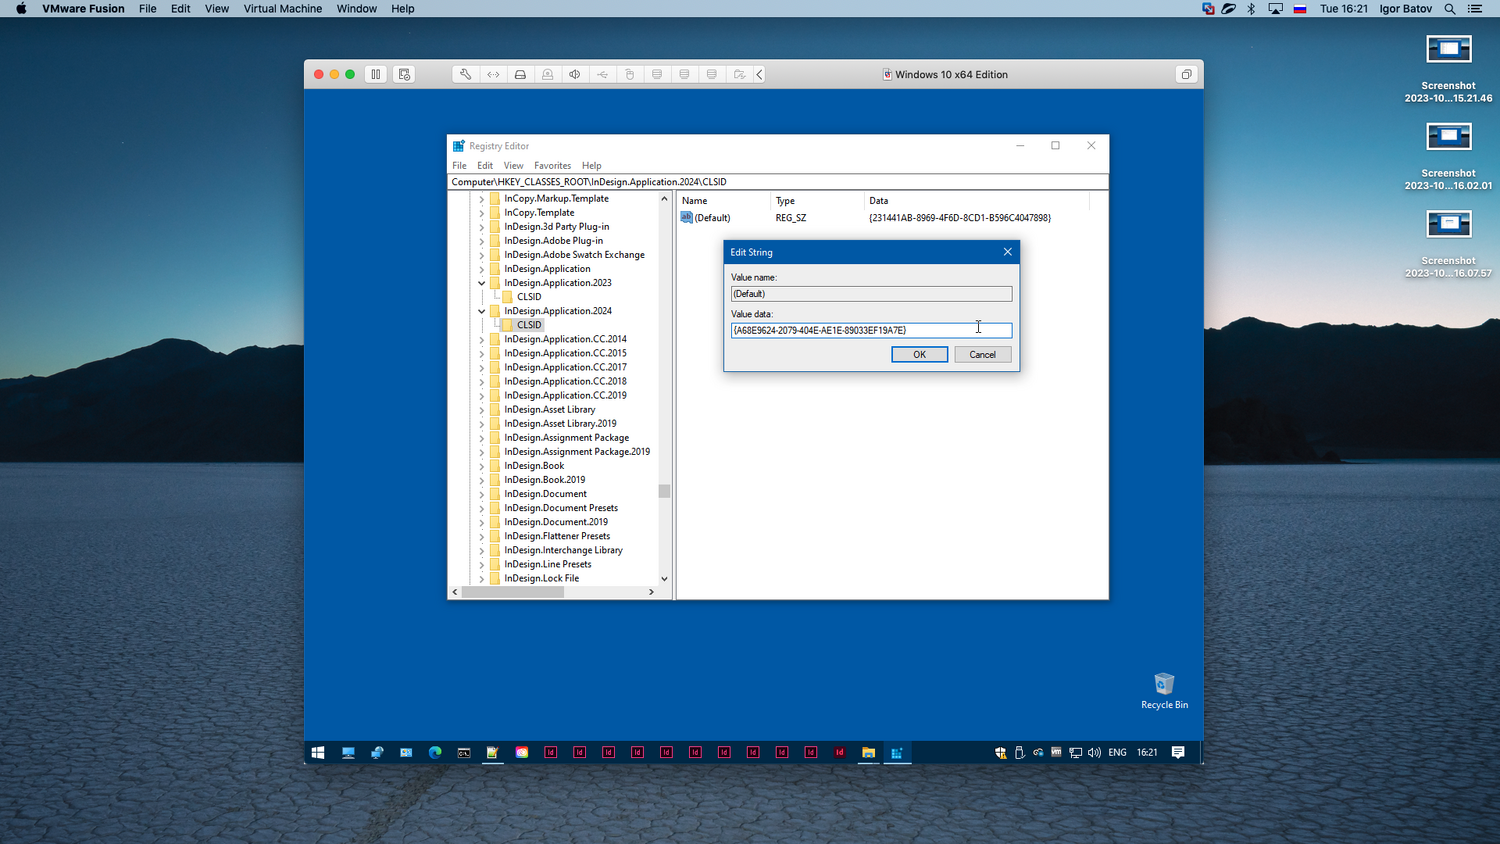The height and width of the screenshot is (844, 1500).
Task: Open Windows notification center icon
Action: pos(1178,753)
